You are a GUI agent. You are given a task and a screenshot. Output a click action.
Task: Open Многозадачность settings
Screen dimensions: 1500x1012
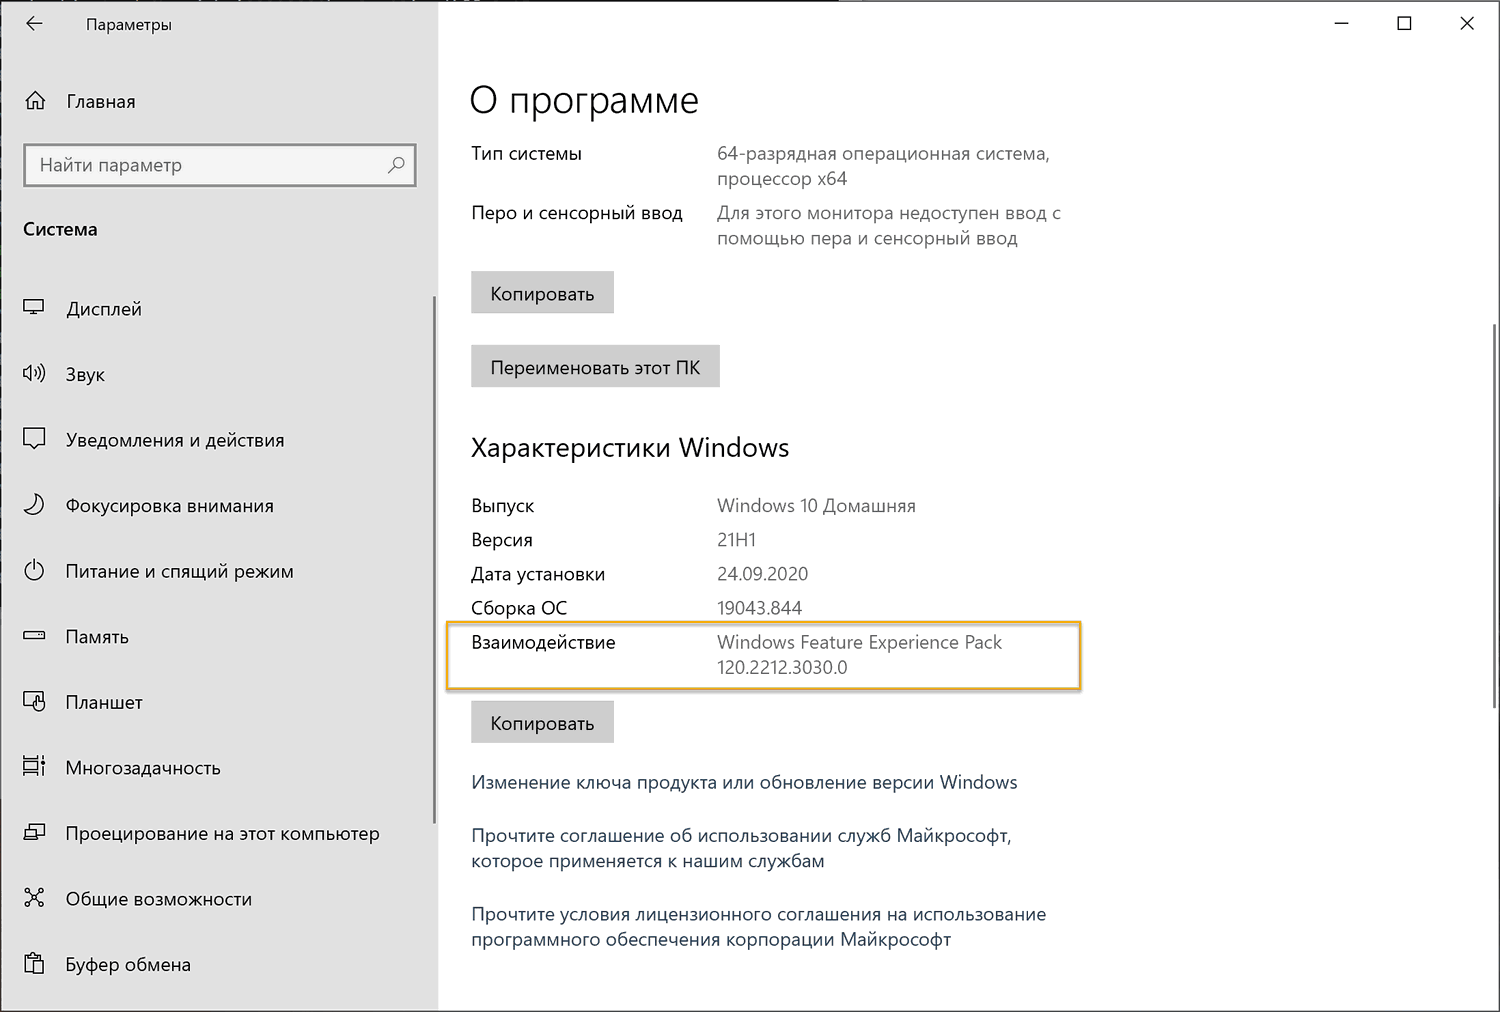[x=143, y=768]
